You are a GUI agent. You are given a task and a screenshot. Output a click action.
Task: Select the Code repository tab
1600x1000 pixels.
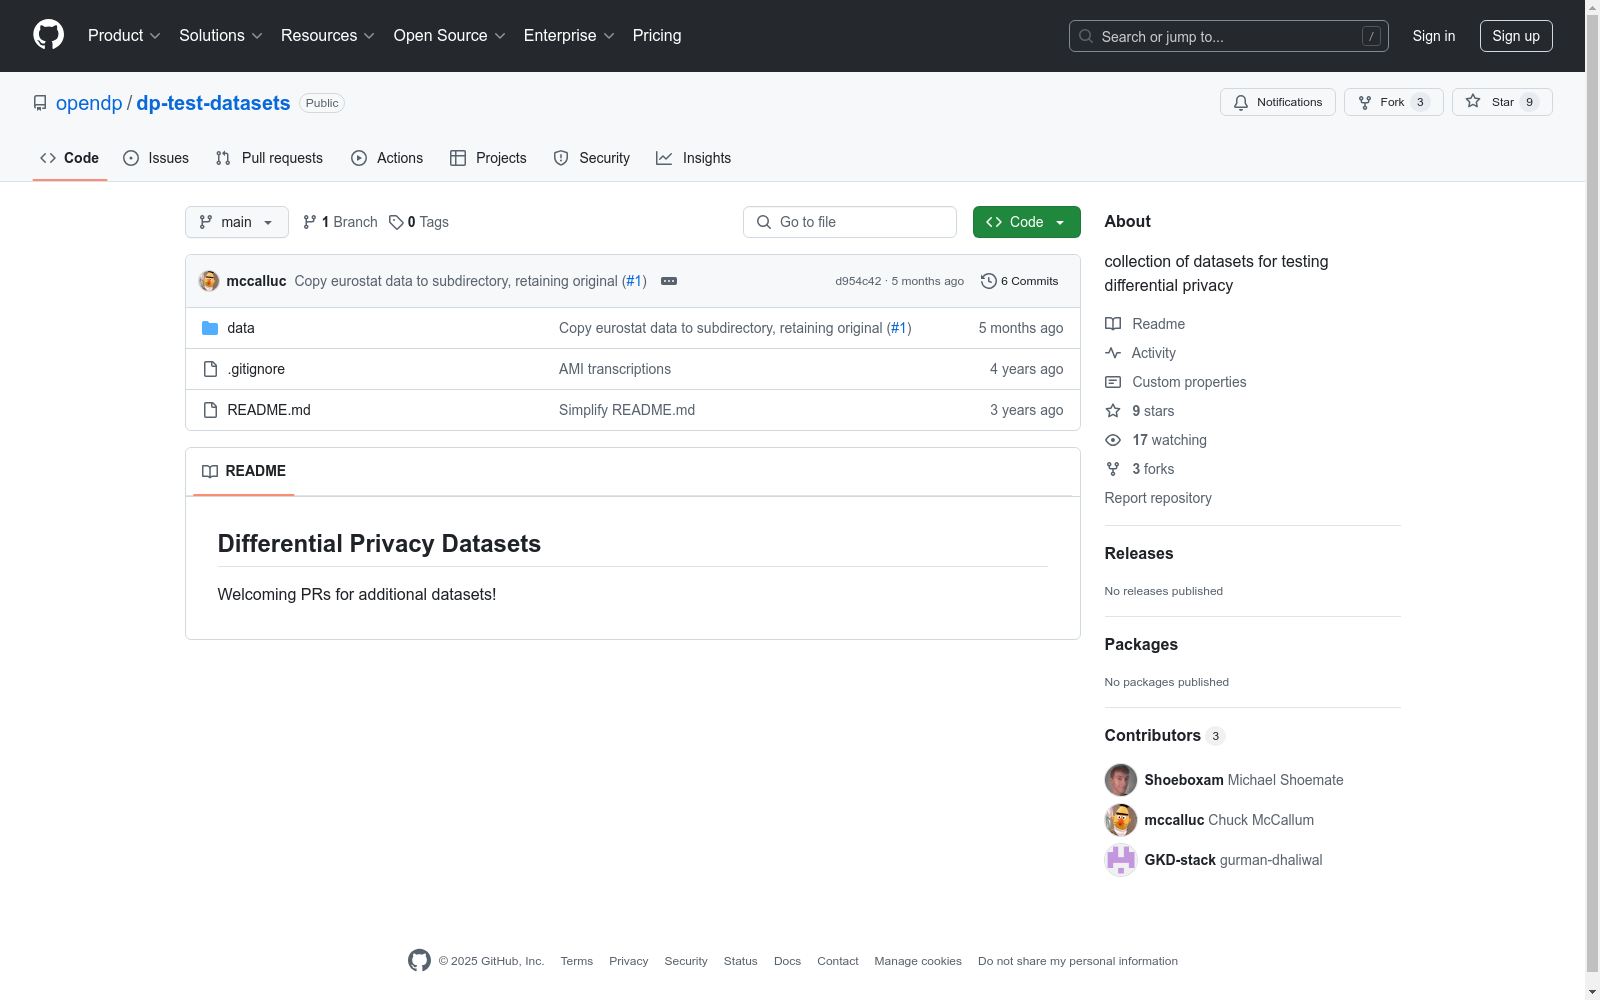click(x=70, y=158)
